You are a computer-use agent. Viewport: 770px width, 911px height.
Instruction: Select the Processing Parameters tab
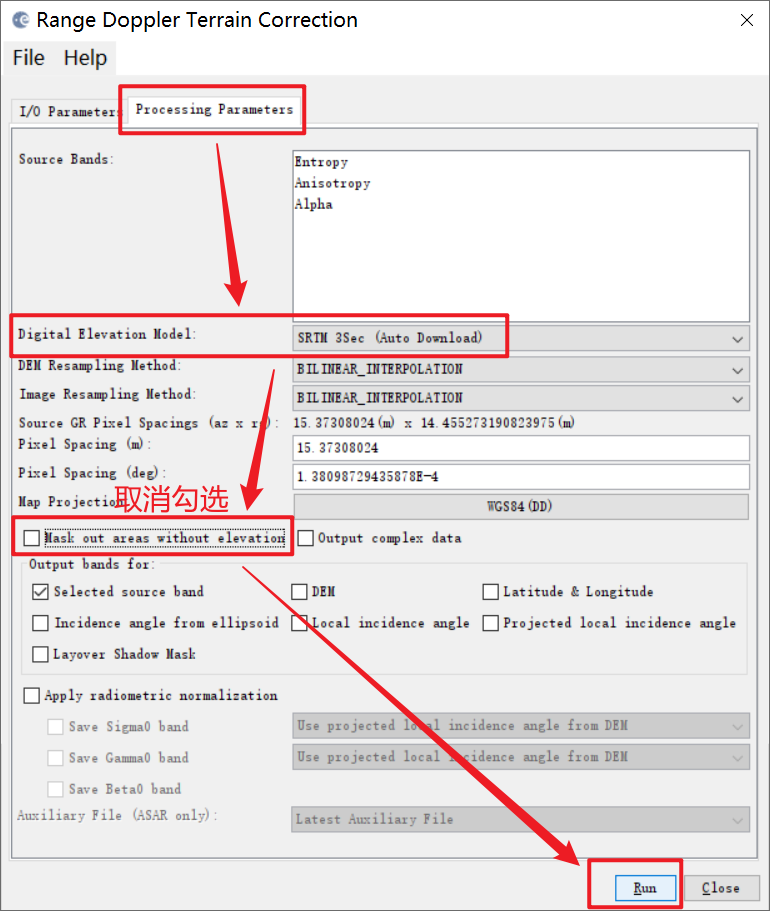point(214,109)
